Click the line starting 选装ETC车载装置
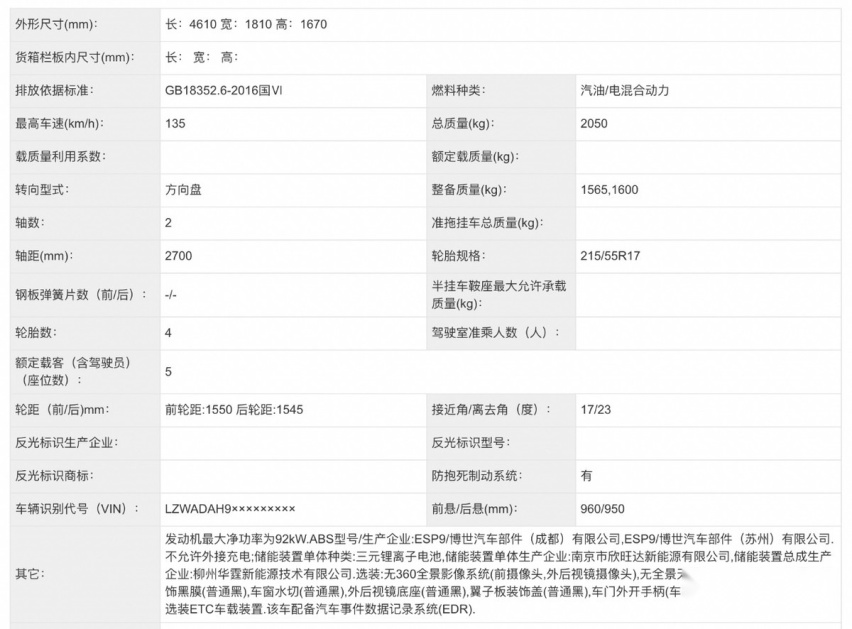The image size is (852, 629). pyautogui.click(x=320, y=609)
